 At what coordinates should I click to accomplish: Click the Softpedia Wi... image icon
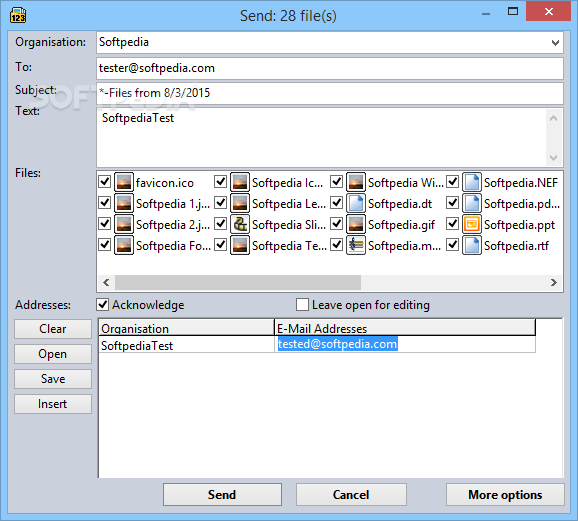pos(356,182)
